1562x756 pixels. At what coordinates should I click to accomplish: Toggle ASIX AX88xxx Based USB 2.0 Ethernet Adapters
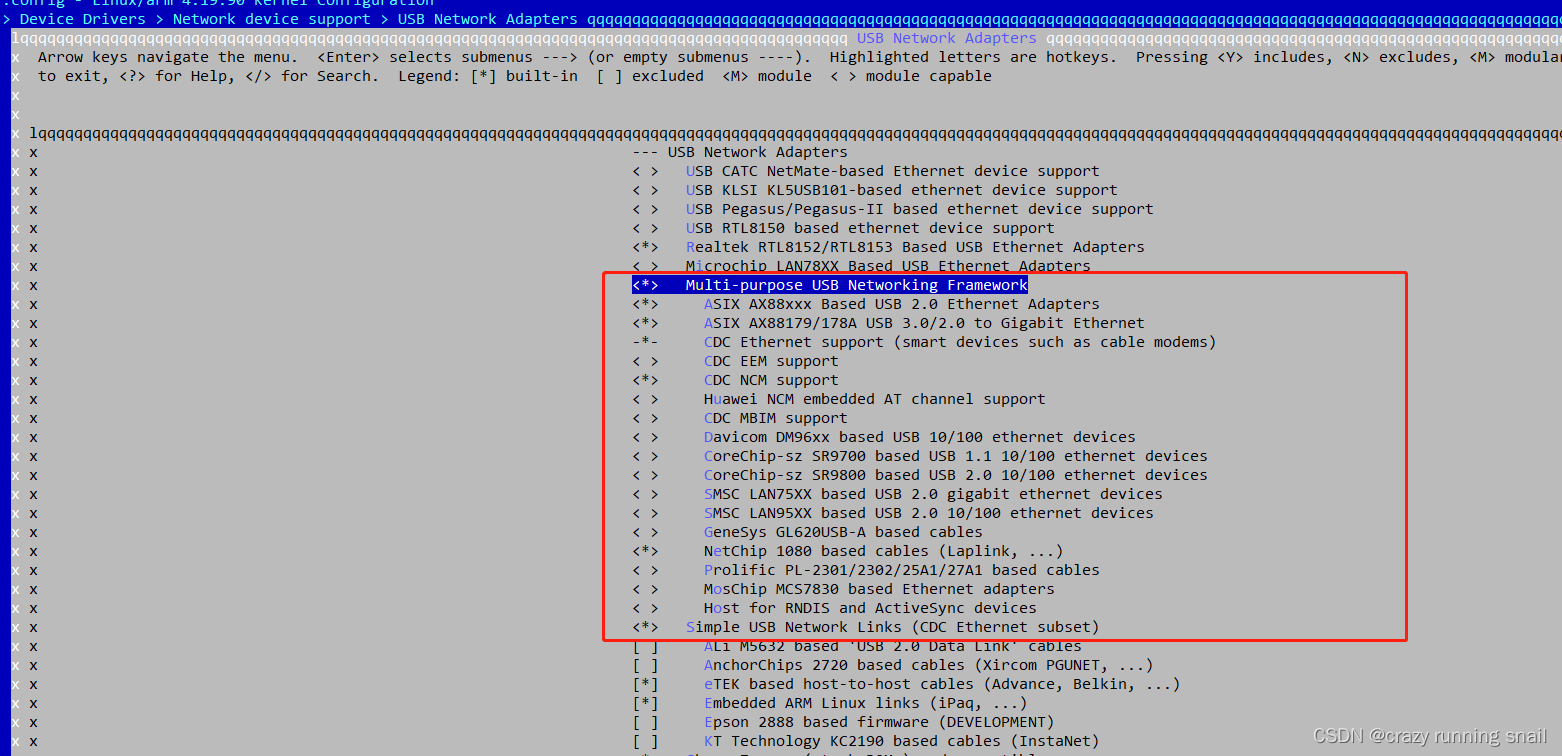[866, 304]
